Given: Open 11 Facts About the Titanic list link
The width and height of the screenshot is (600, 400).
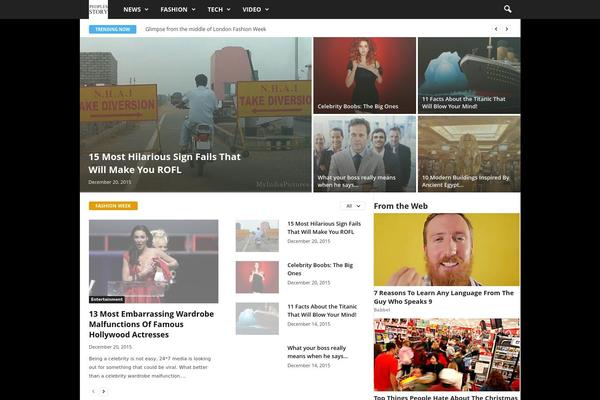Looking at the screenshot, I should point(322,310).
